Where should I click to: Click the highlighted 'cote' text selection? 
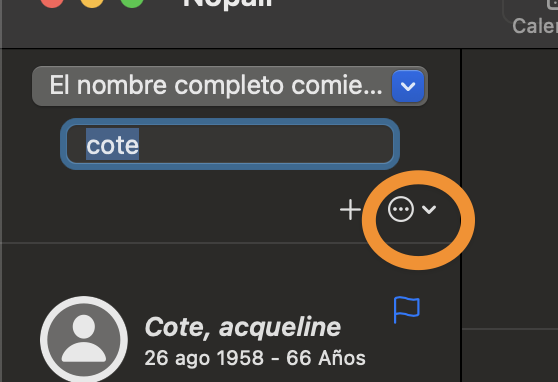[x=112, y=144]
